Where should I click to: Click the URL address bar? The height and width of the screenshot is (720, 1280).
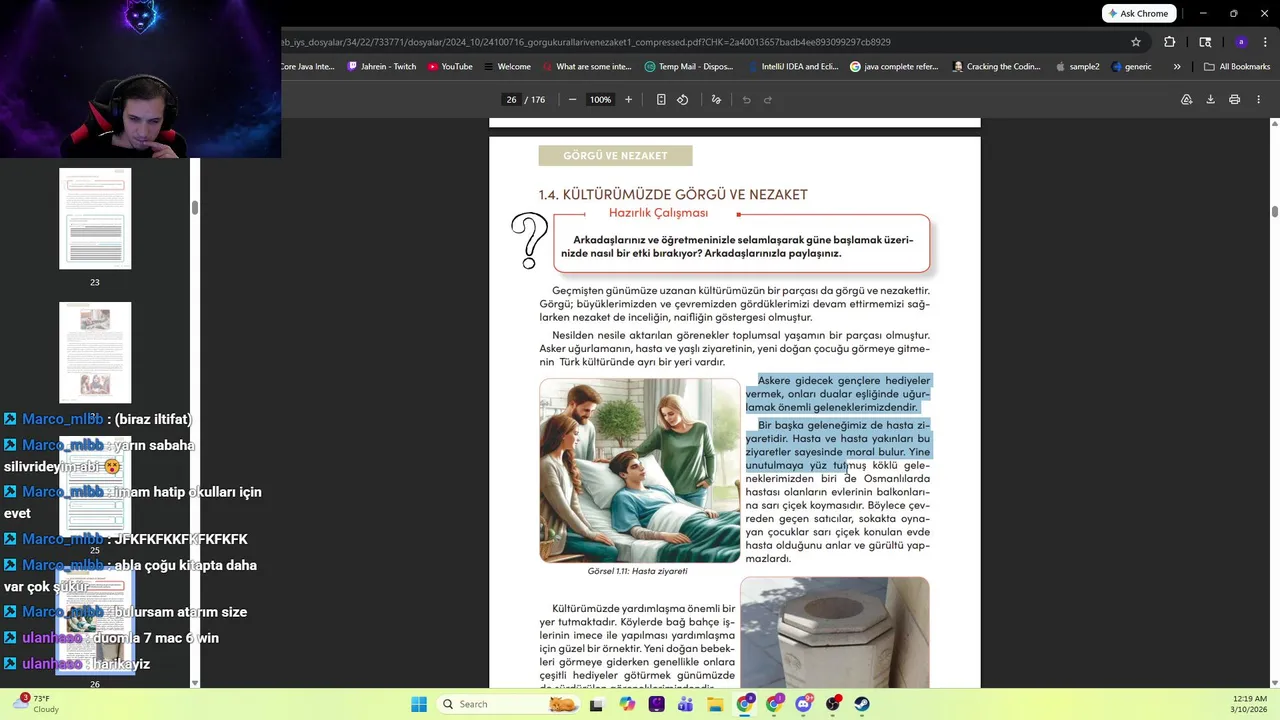pos(700,42)
